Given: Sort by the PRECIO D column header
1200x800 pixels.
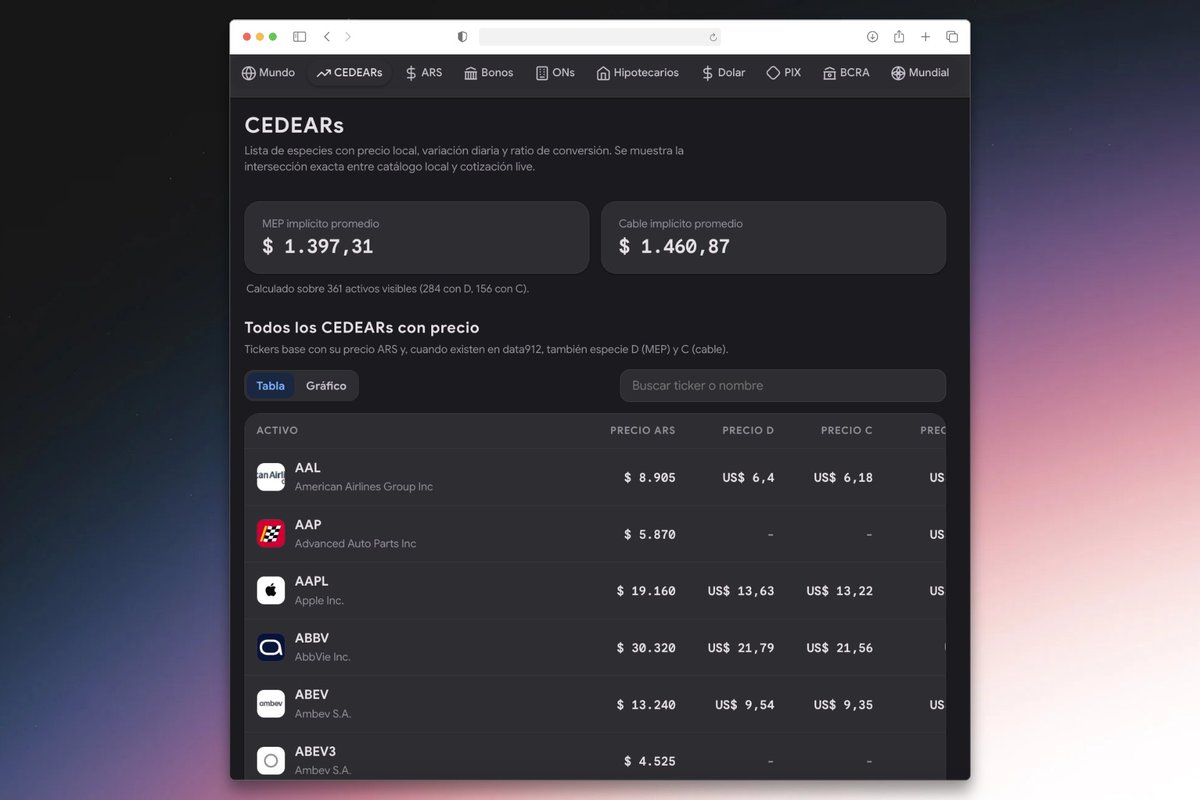Looking at the screenshot, I should point(748,431).
